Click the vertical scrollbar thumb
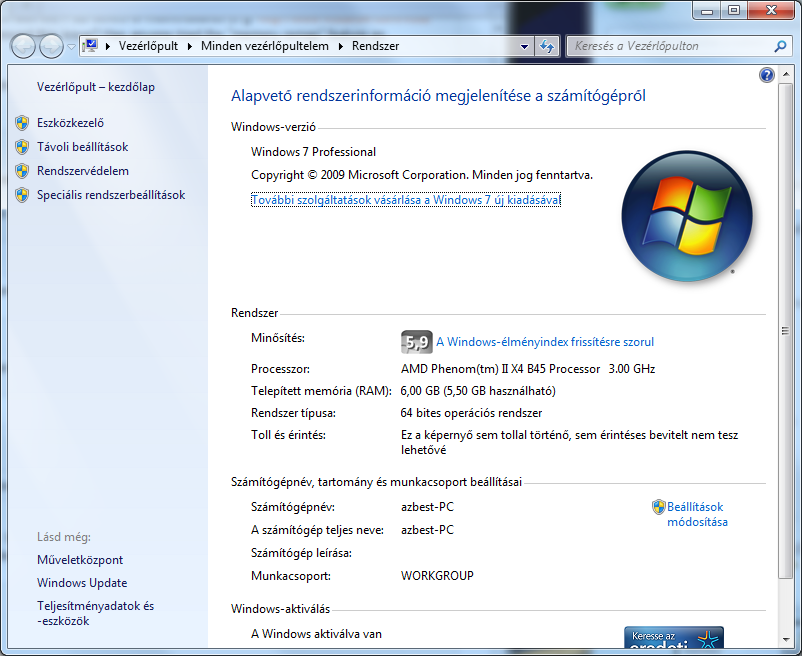802x656 pixels. (x=785, y=331)
